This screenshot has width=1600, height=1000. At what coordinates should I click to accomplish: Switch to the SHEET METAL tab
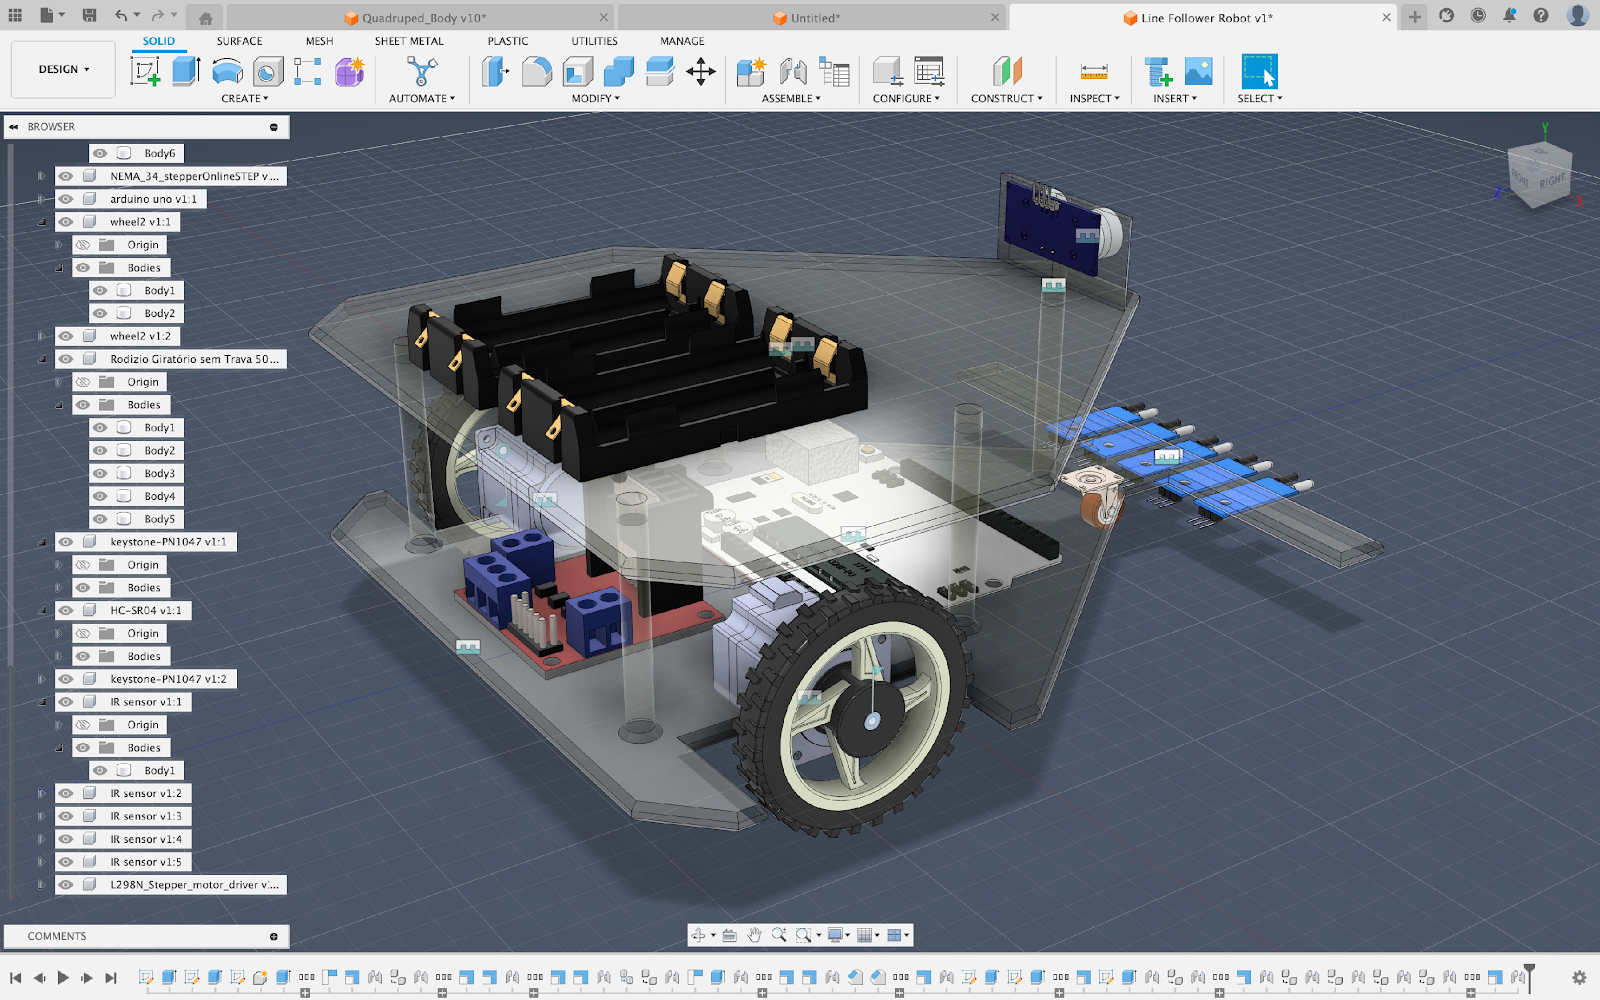[409, 41]
